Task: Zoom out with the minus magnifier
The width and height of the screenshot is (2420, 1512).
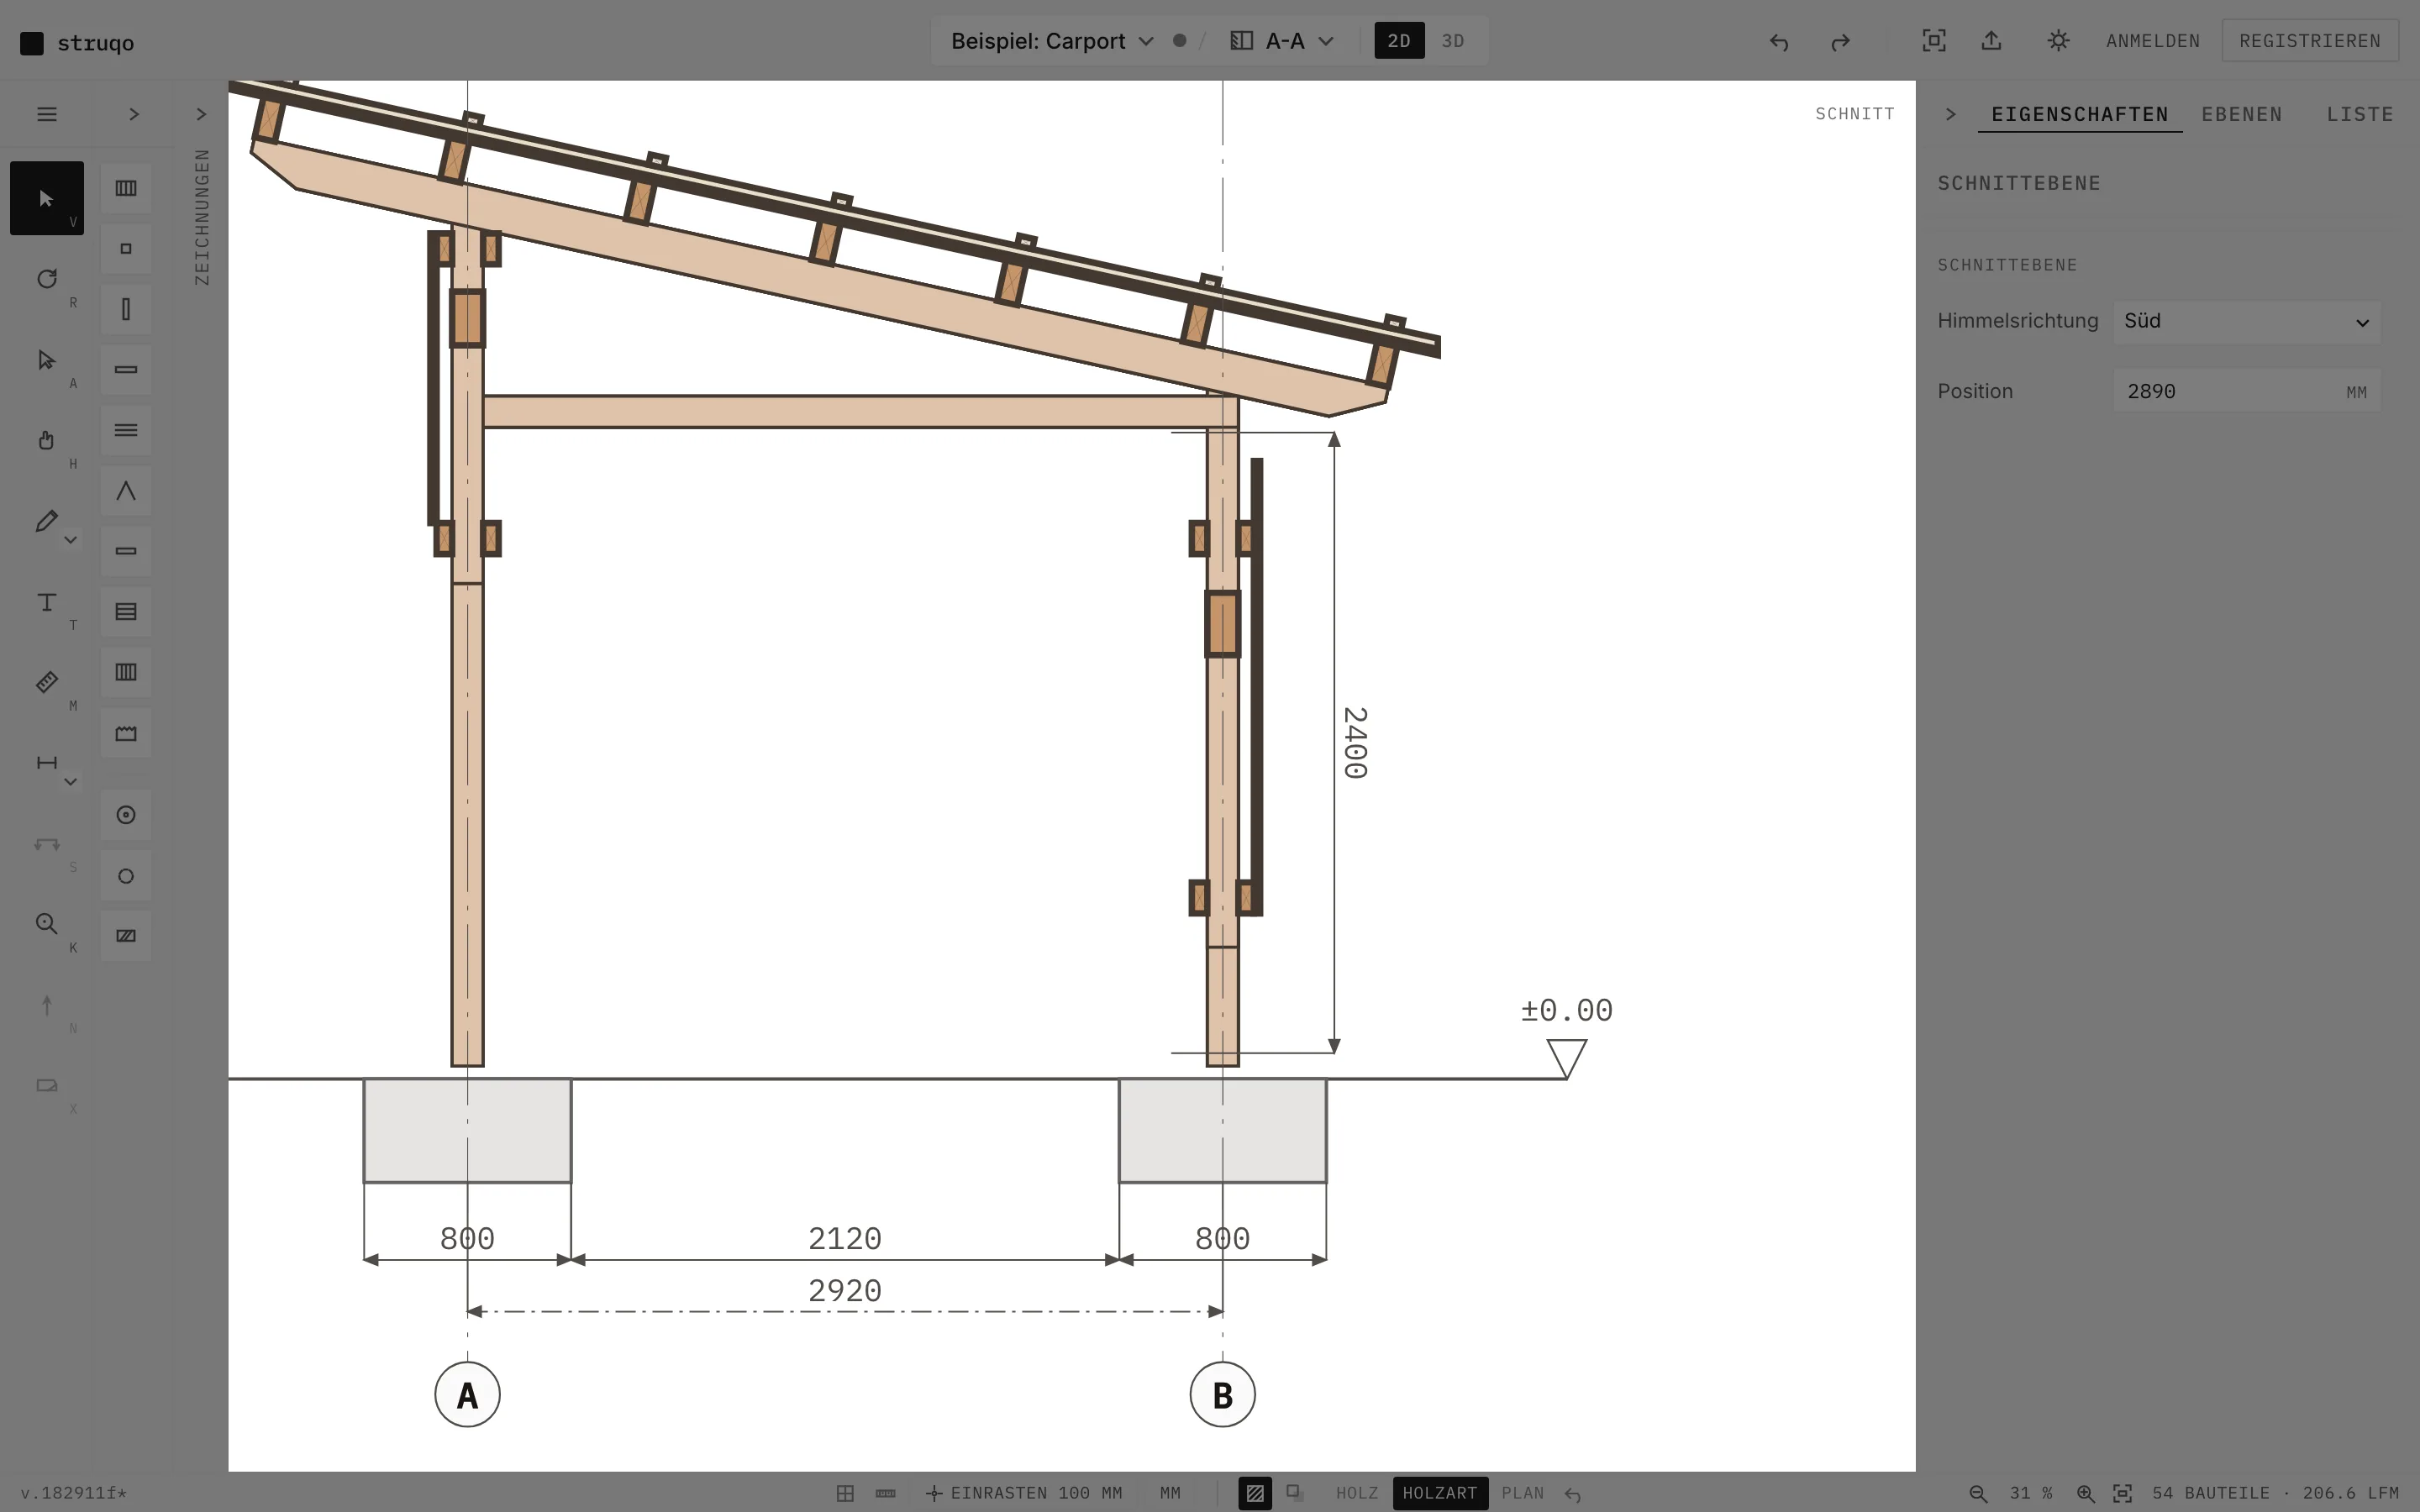Action: click(1978, 1493)
